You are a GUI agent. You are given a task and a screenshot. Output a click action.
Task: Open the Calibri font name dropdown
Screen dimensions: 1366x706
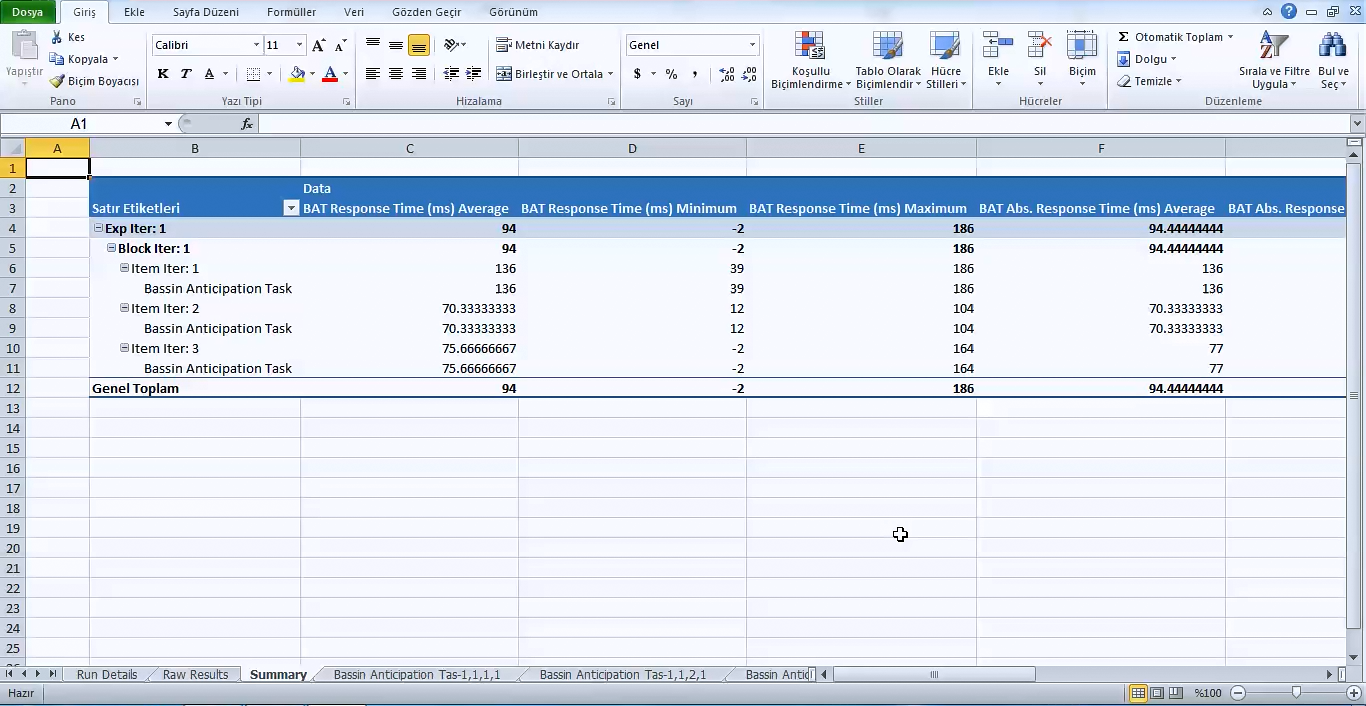257,45
